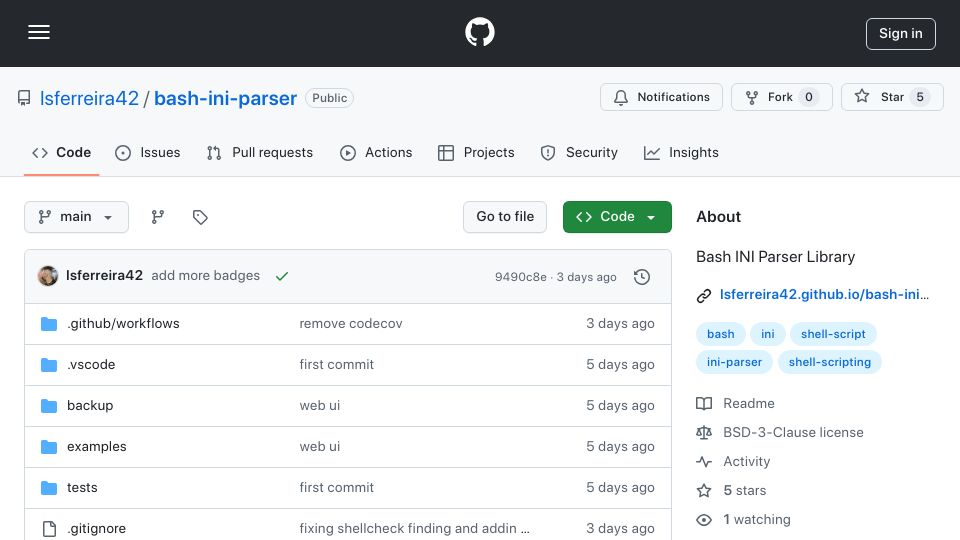Open the hamburger navigation menu
The image size is (960, 540).
pos(39,32)
